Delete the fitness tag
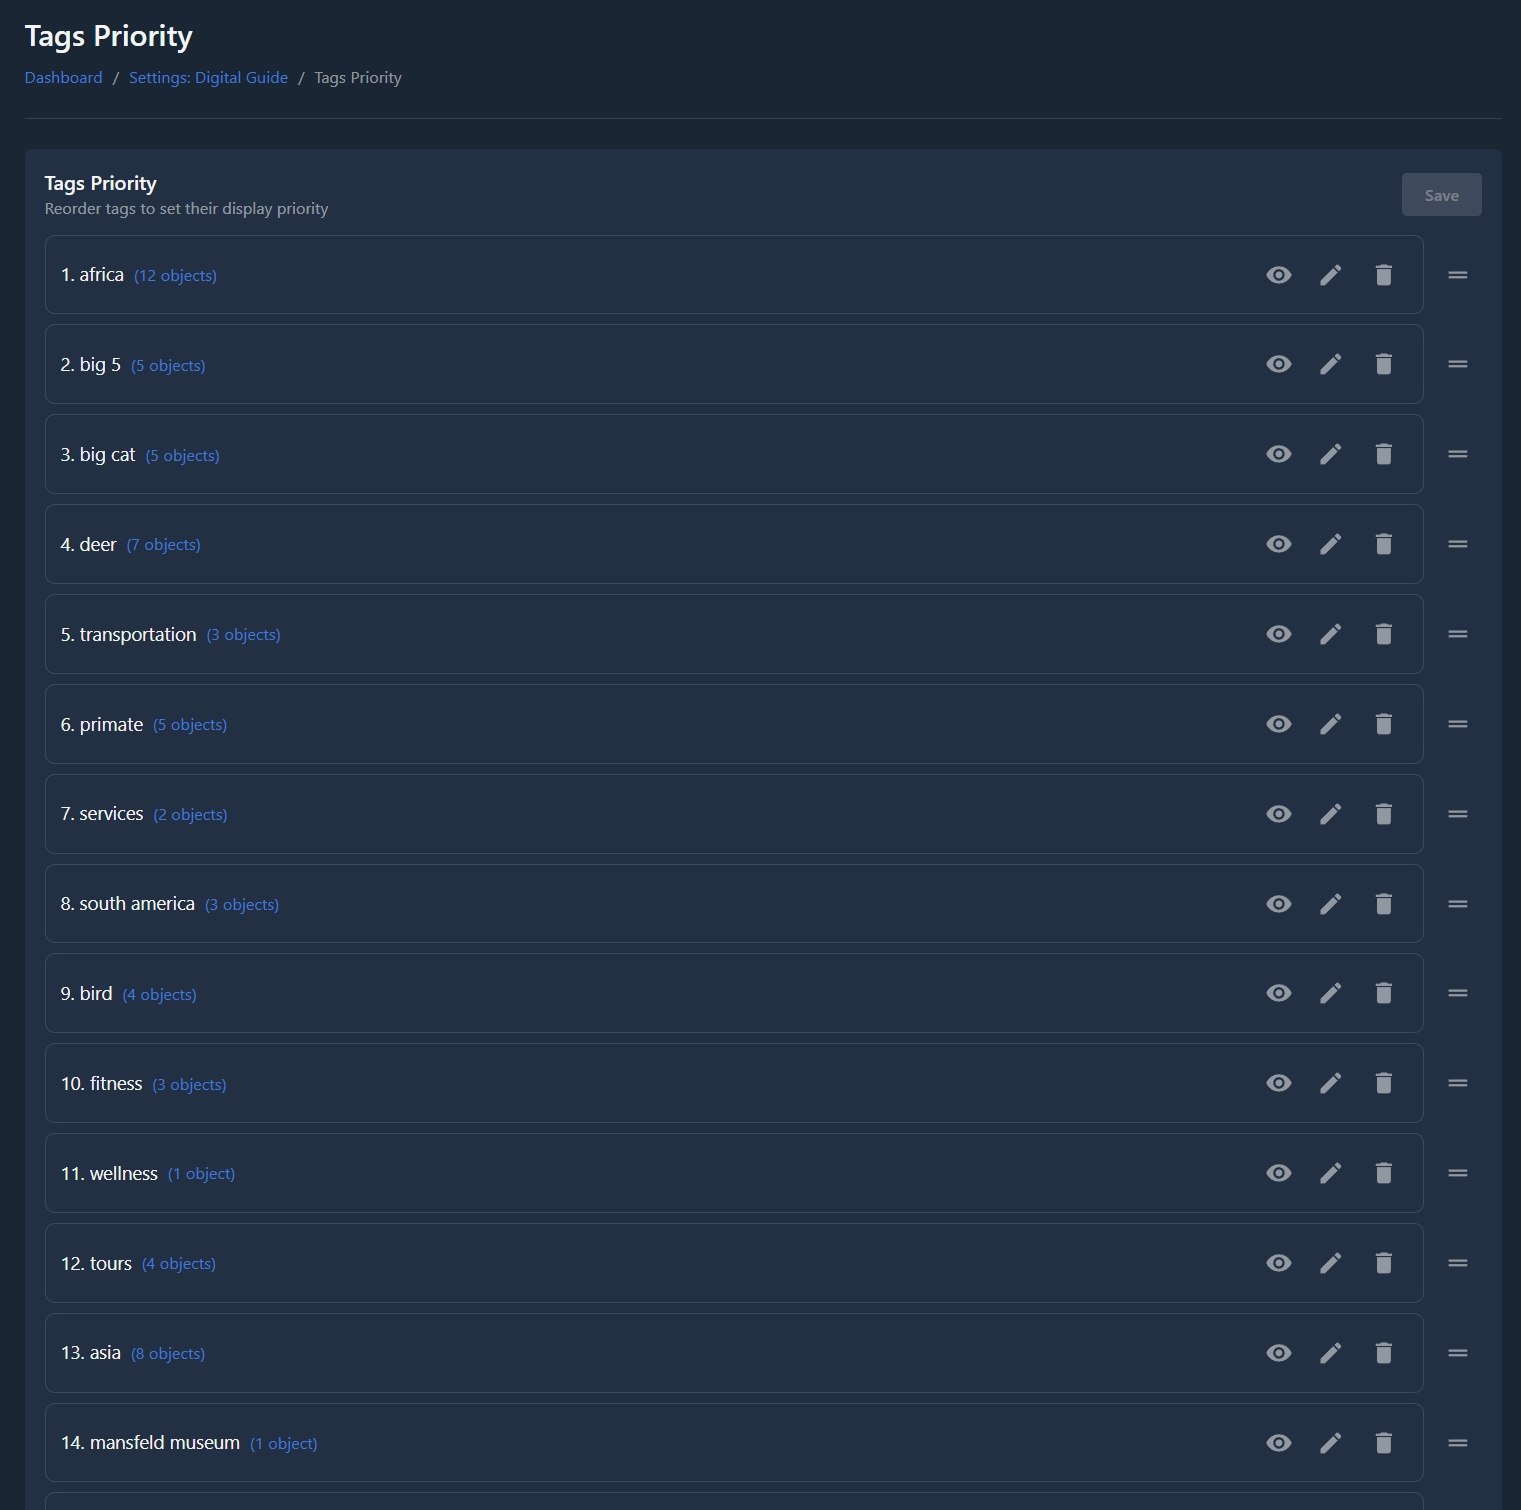Viewport: 1521px width, 1510px height. coord(1384,1083)
